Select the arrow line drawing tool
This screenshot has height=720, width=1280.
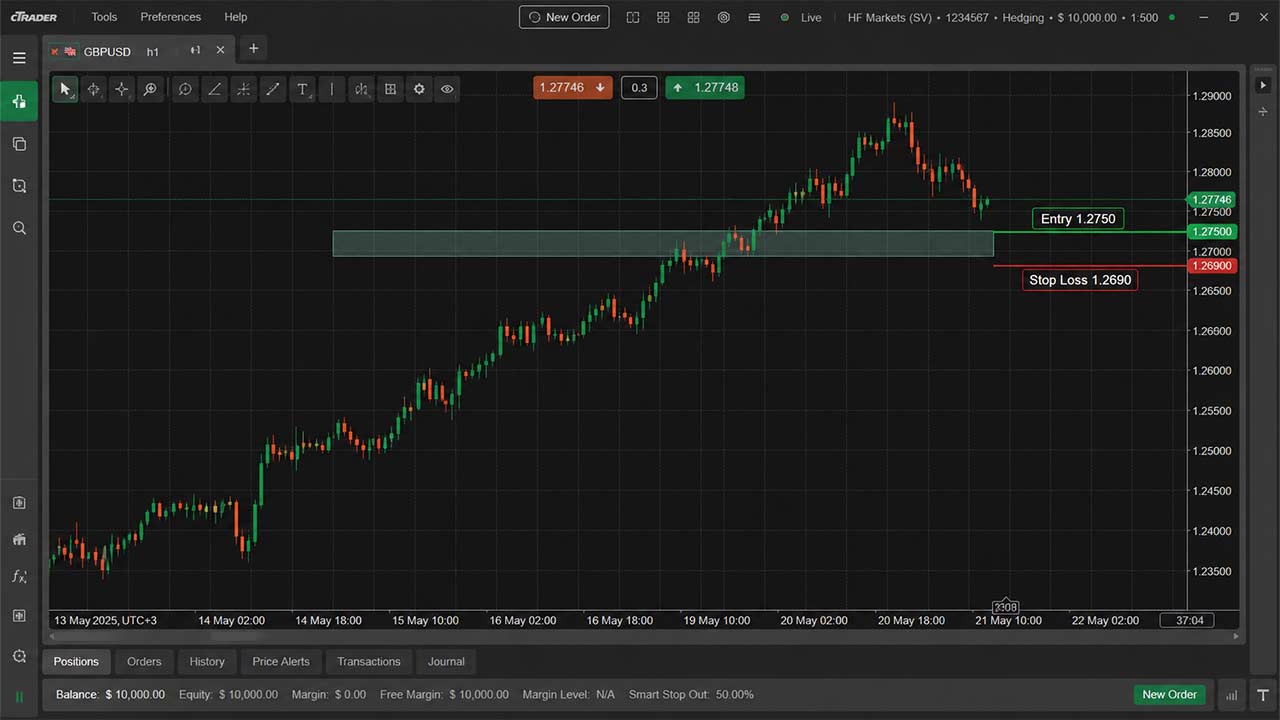point(272,89)
